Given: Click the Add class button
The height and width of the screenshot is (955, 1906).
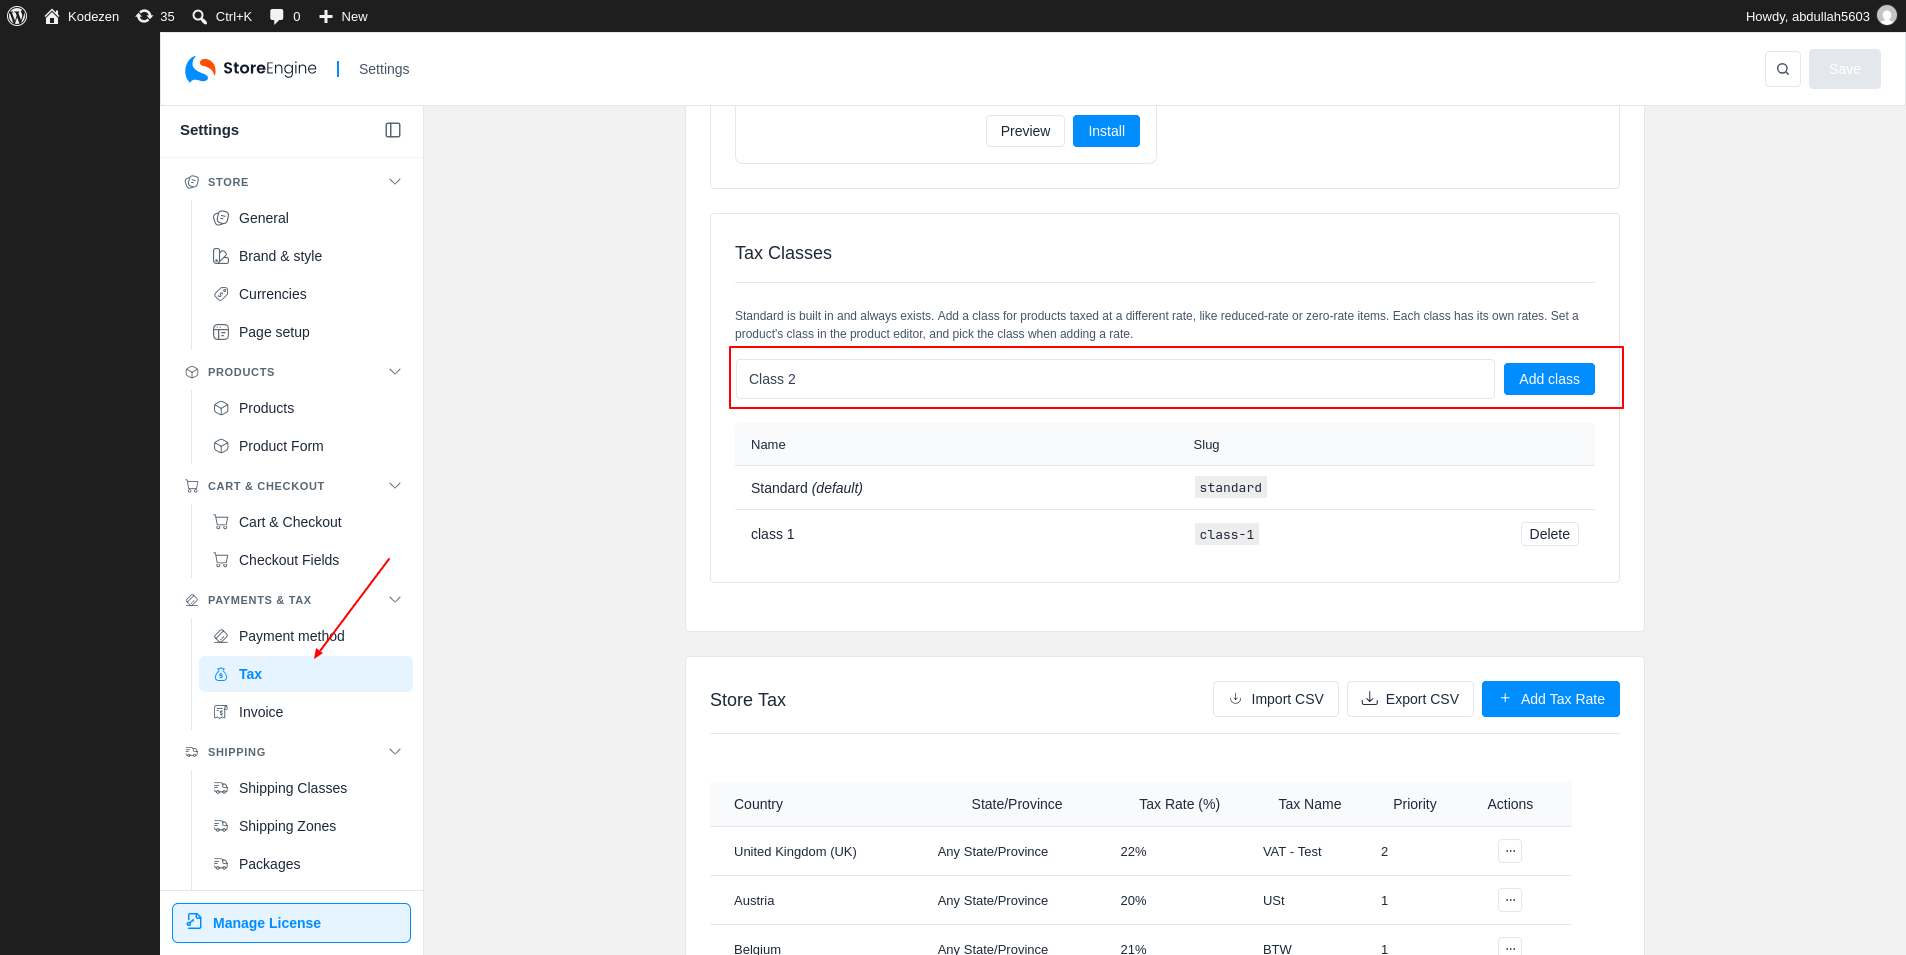Looking at the screenshot, I should click(x=1549, y=379).
